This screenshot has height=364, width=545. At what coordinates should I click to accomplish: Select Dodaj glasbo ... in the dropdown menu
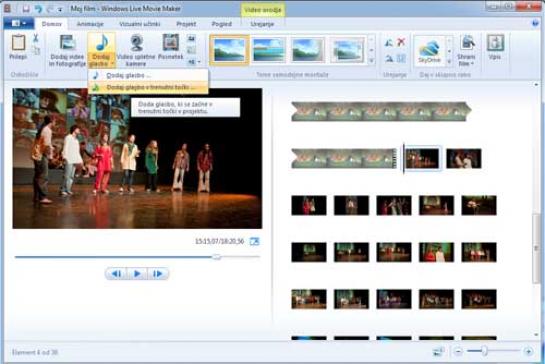tap(148, 75)
